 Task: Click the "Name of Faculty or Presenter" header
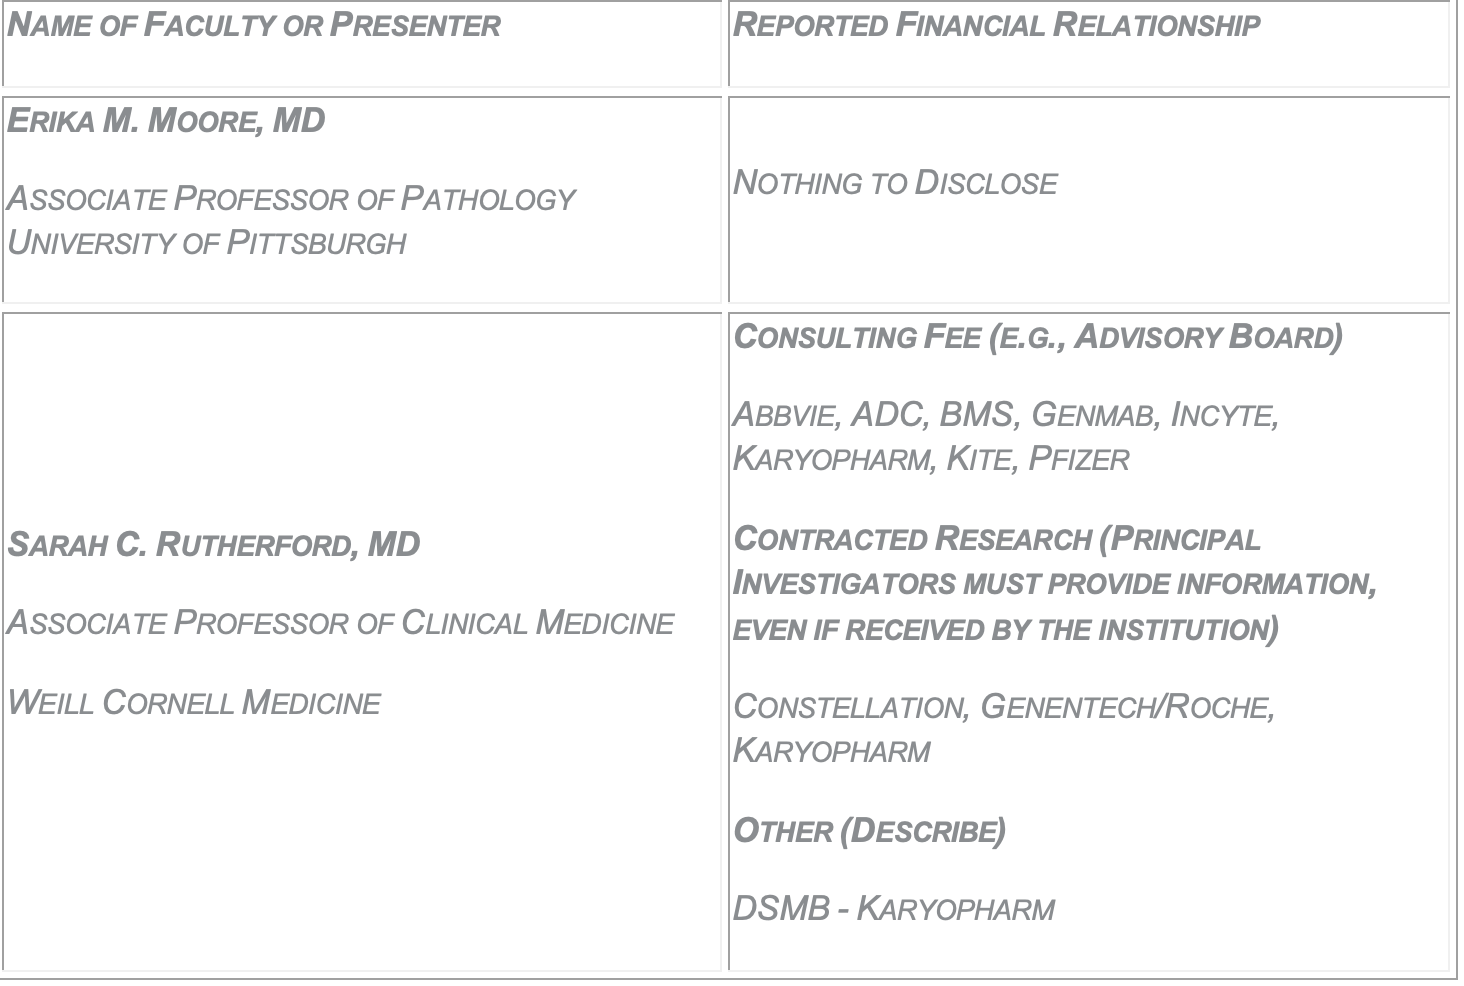coord(254,25)
